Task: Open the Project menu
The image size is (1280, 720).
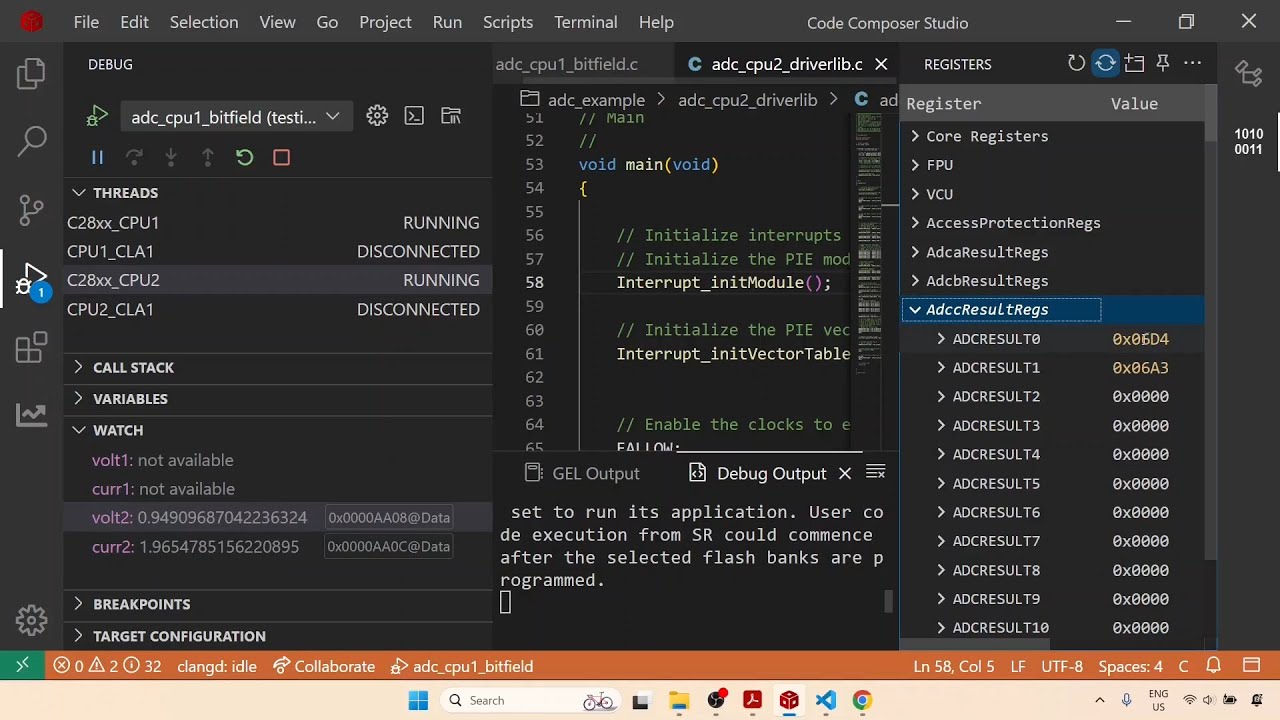Action: [385, 22]
